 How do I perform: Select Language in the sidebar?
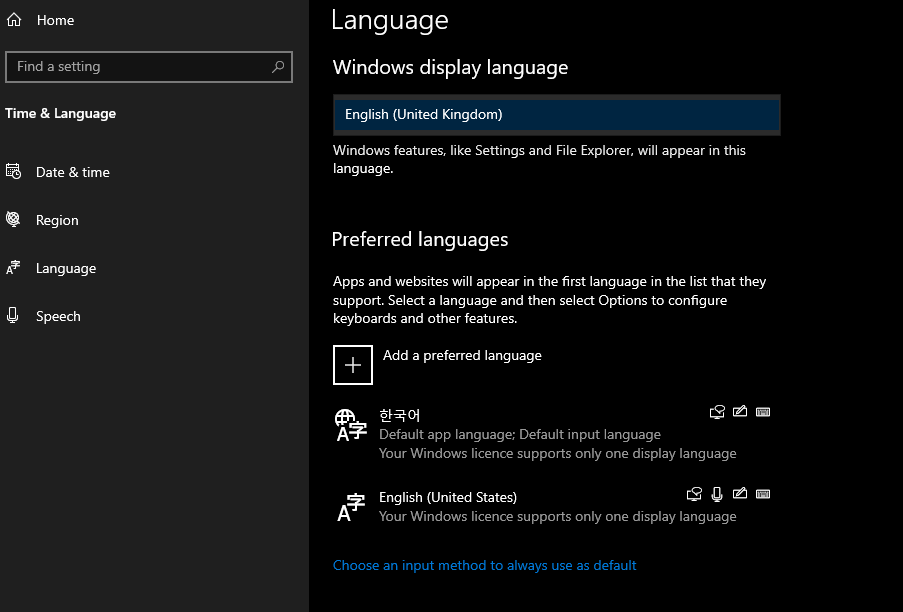click(66, 268)
